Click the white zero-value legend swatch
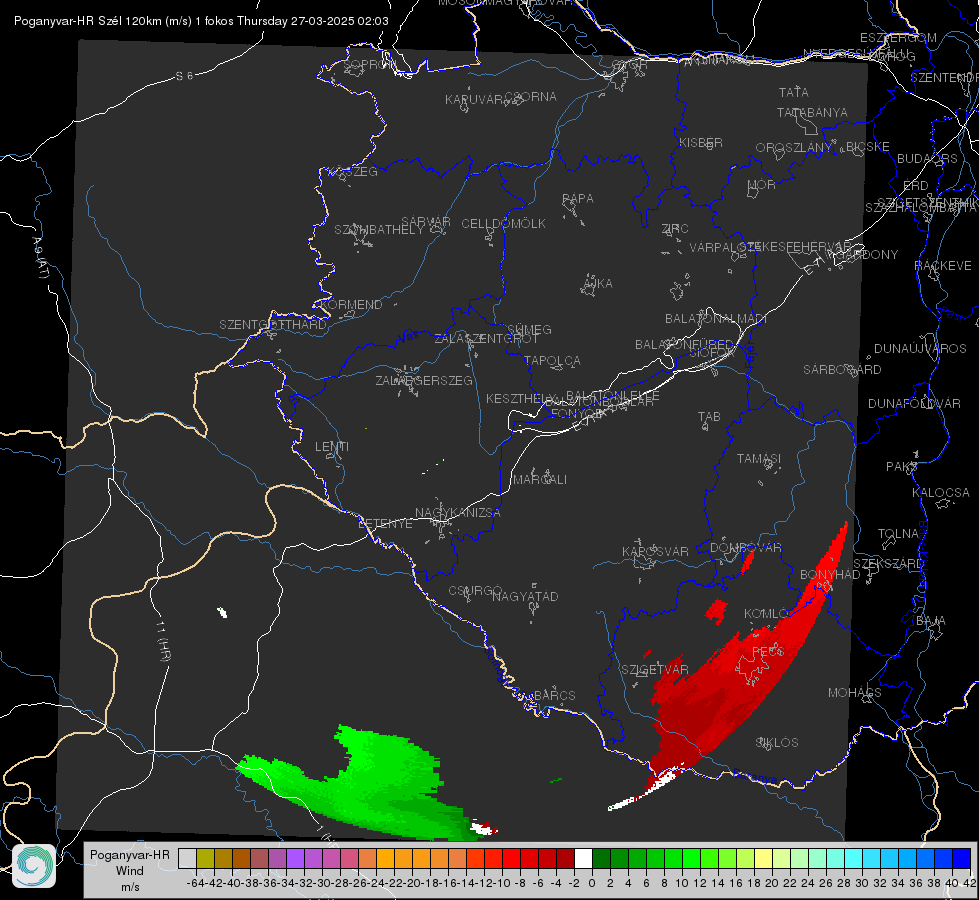 point(583,859)
